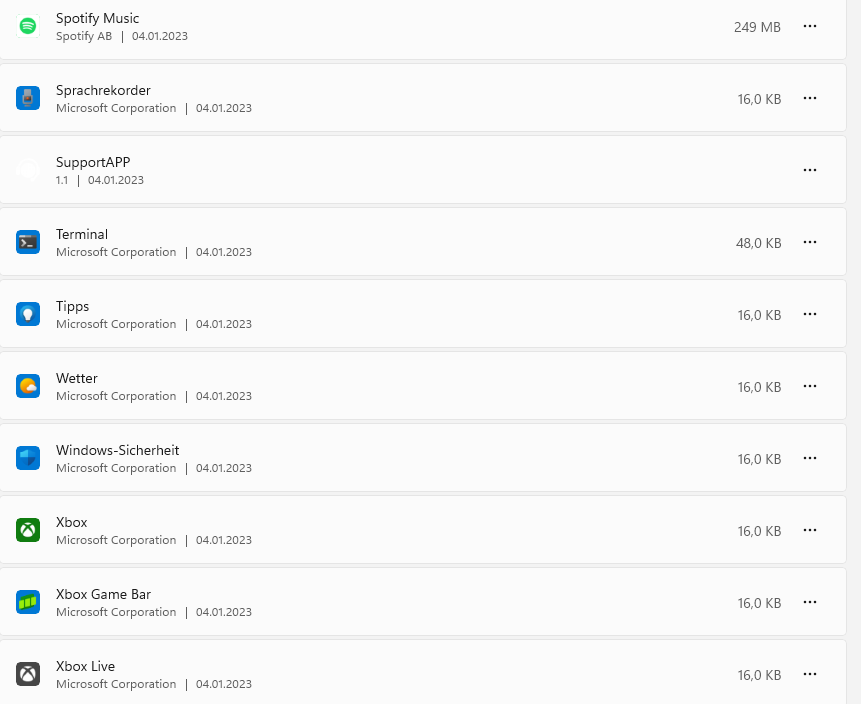
Task: Click the Sprachrekorder app icon
Action: [x=28, y=98]
